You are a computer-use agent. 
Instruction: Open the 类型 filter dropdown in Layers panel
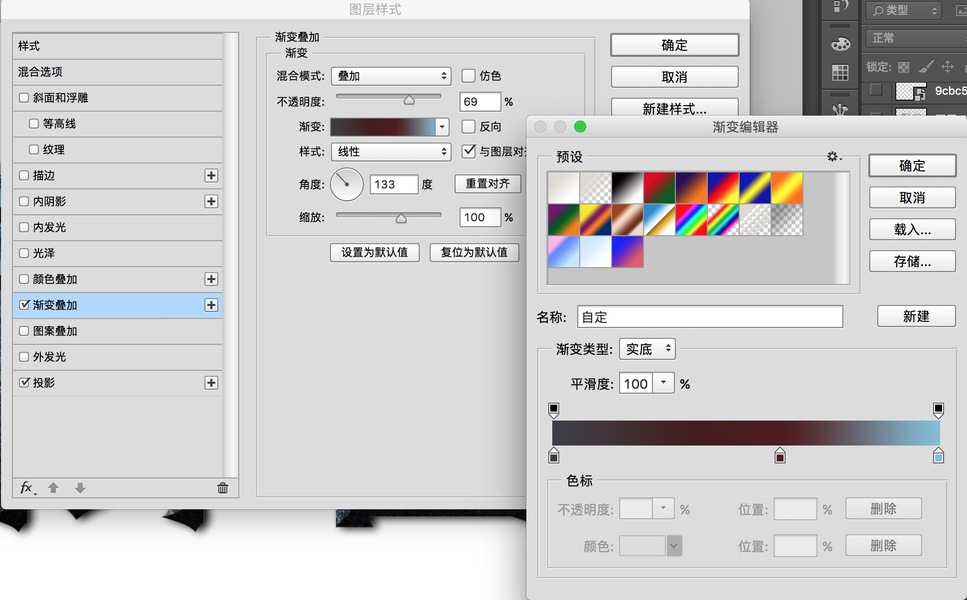coord(905,10)
